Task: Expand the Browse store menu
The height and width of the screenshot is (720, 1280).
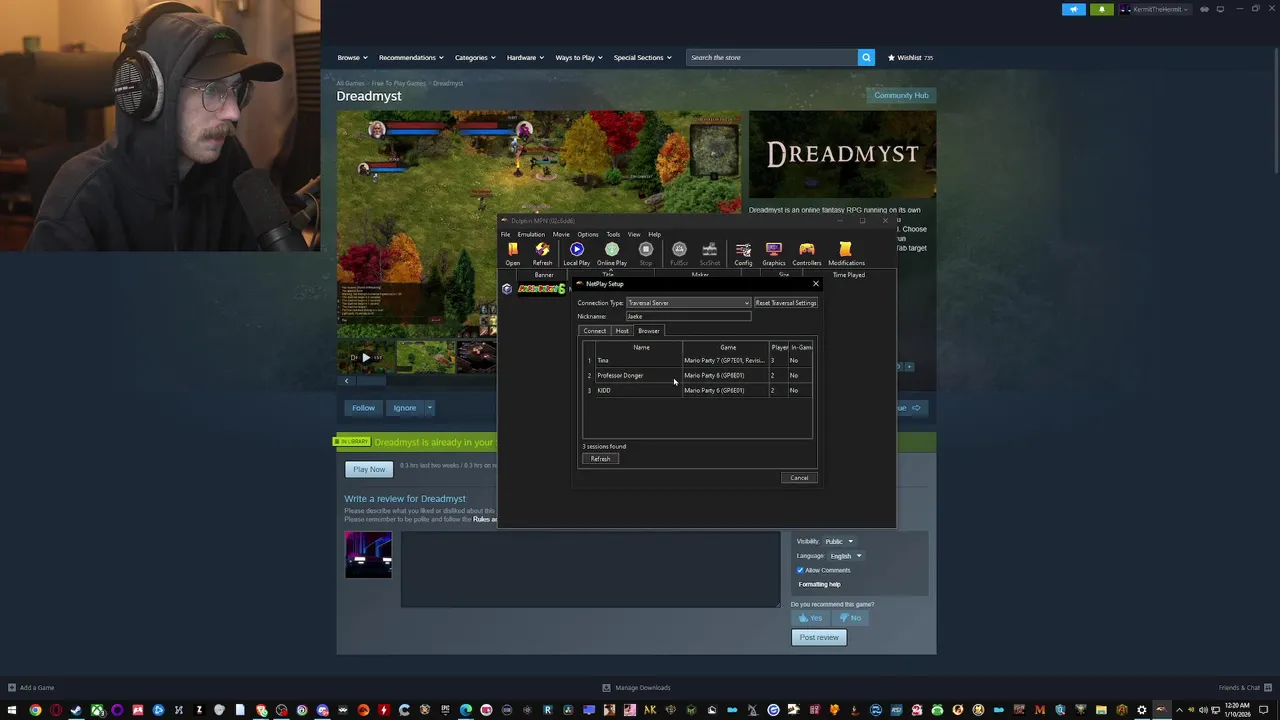Action: click(352, 57)
